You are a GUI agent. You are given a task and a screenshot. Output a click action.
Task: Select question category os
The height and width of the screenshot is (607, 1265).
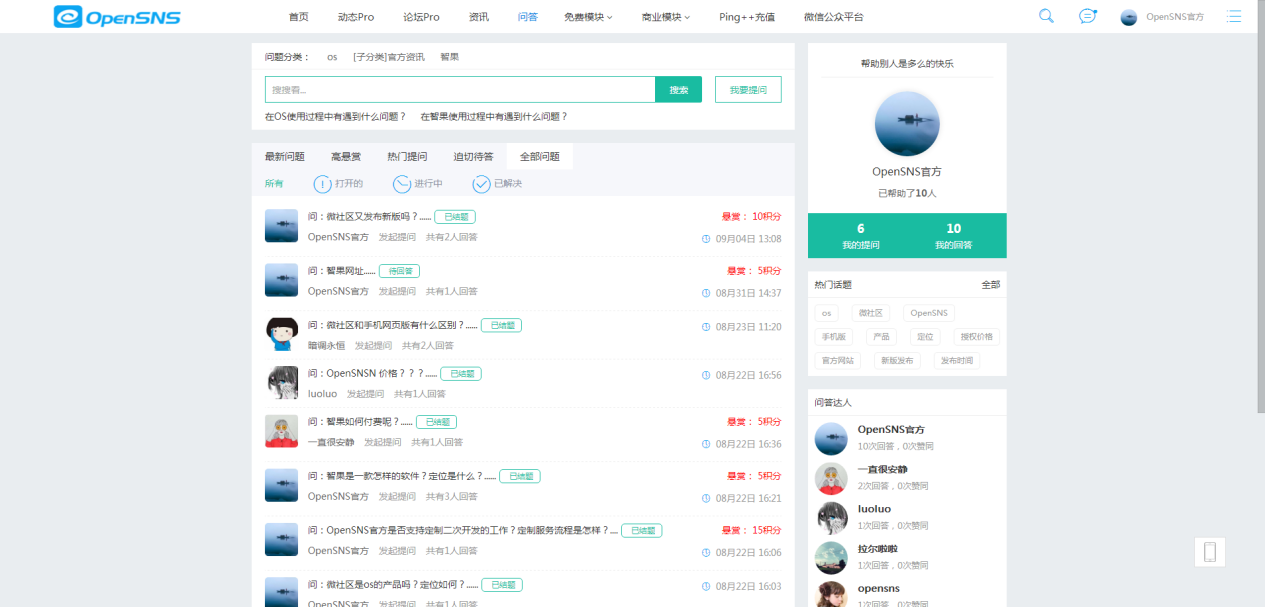[332, 57]
